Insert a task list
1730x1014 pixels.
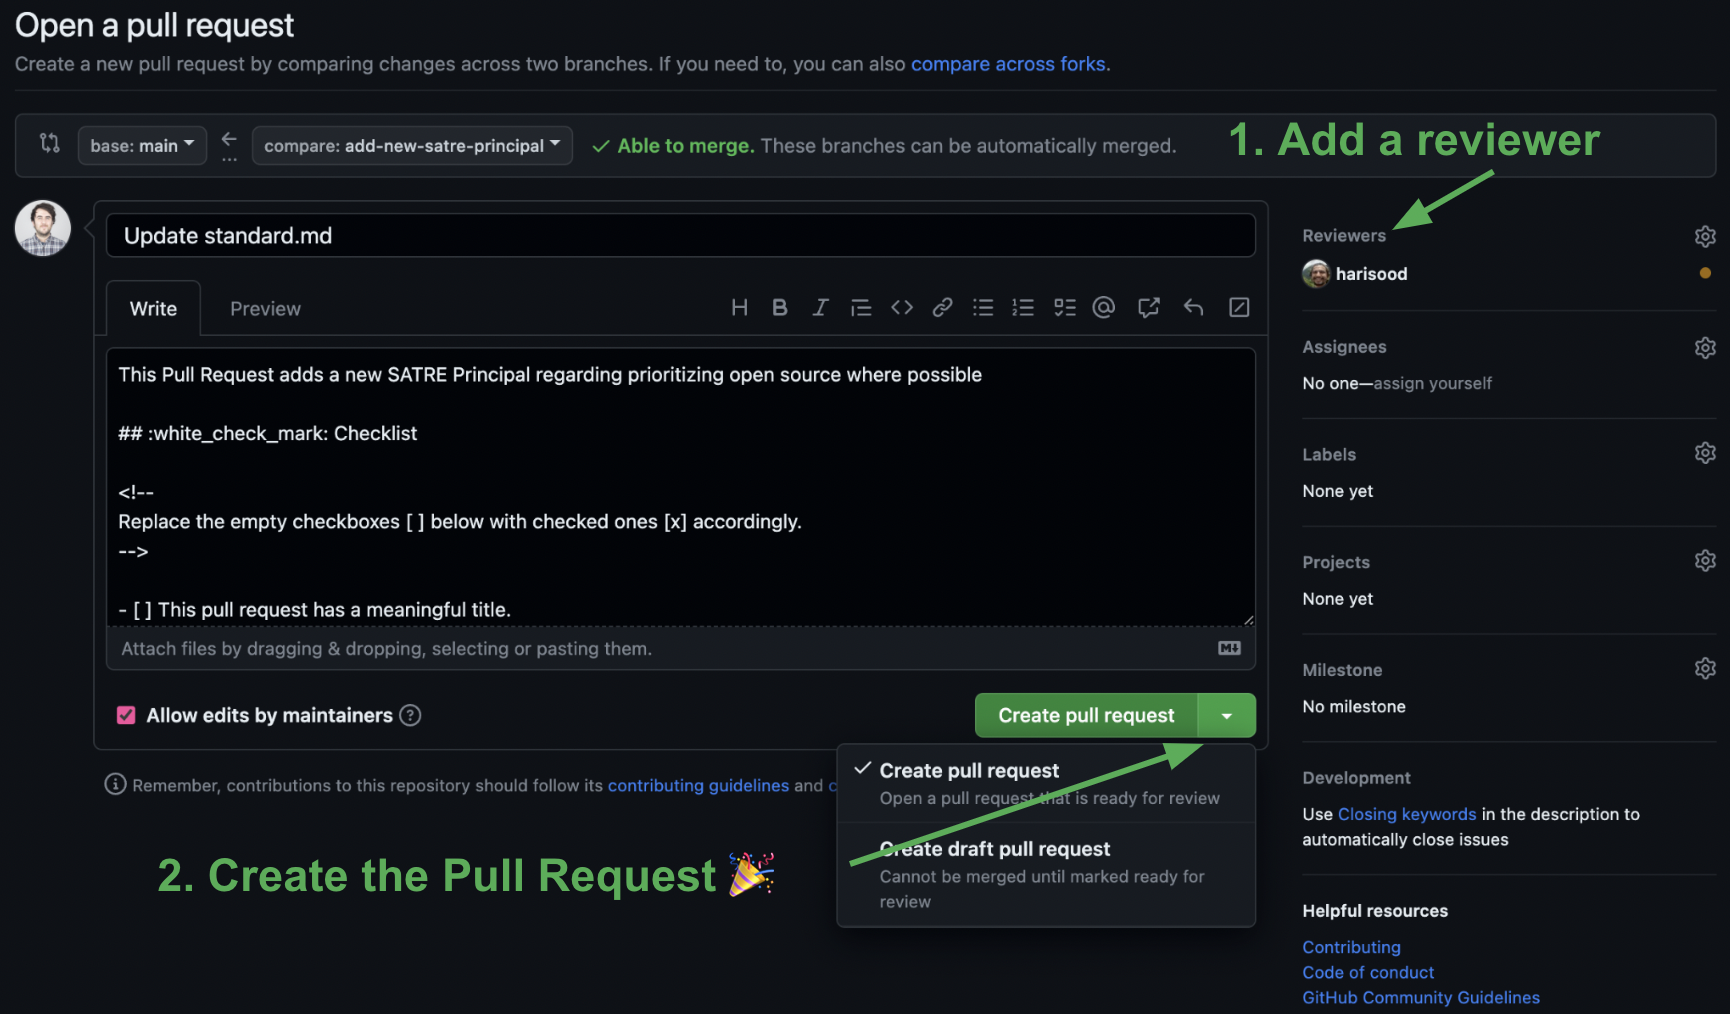click(1065, 308)
